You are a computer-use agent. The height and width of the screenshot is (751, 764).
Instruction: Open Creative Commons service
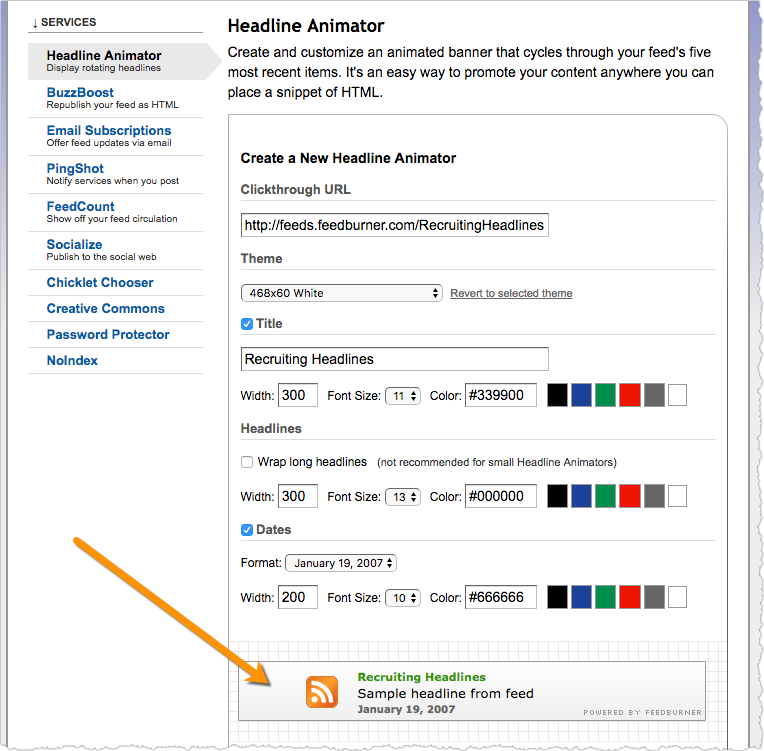(105, 308)
